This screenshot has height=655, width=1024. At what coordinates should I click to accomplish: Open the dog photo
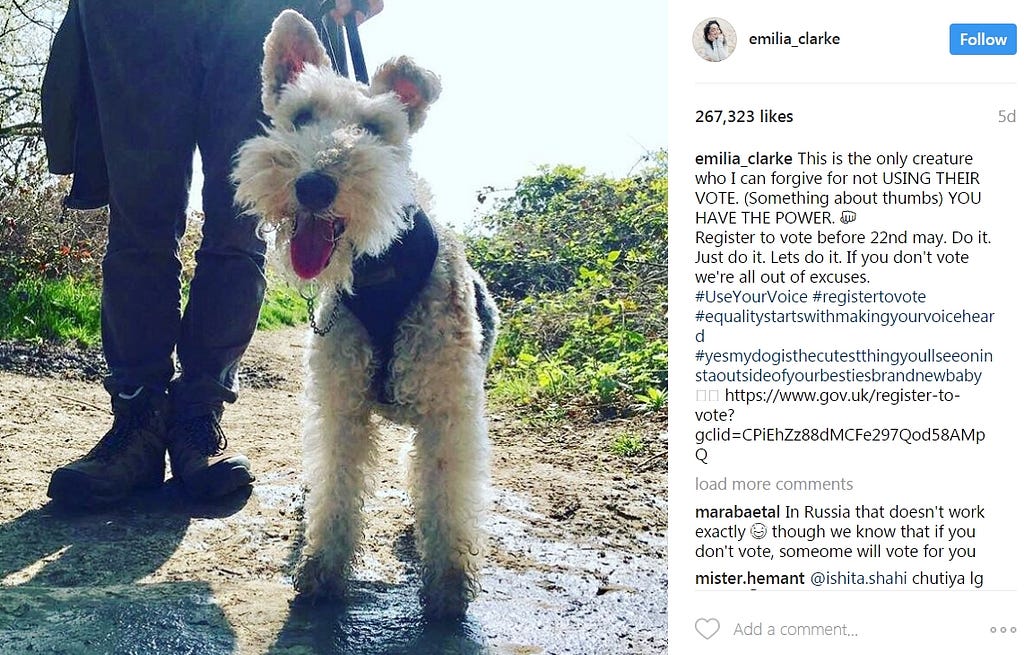click(x=334, y=327)
